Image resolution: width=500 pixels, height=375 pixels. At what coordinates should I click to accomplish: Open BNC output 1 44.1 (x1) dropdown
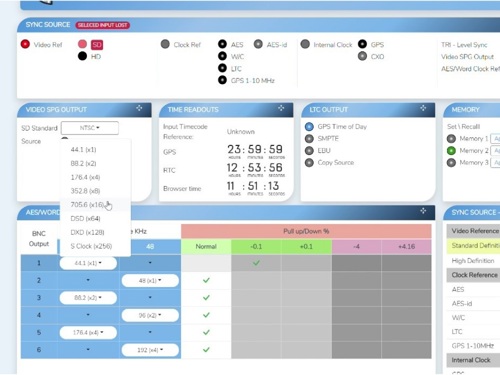(x=88, y=263)
